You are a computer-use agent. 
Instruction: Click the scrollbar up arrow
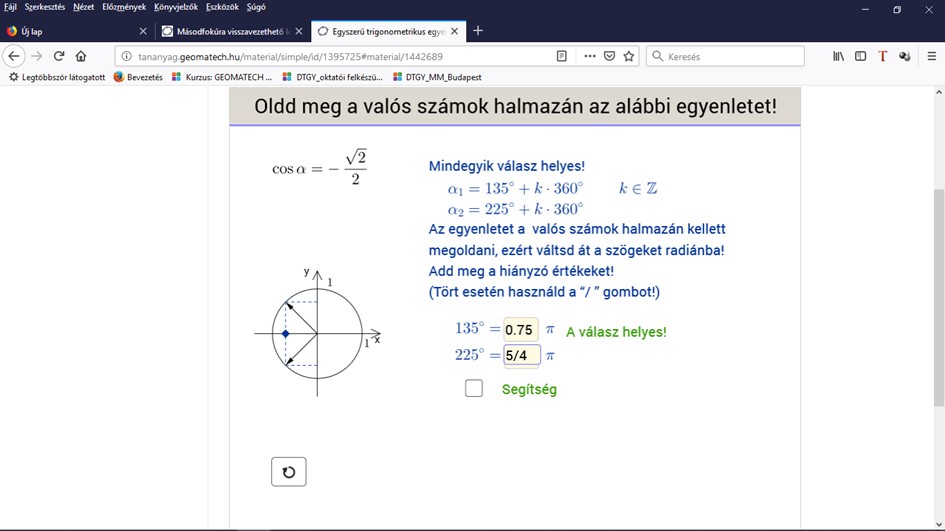point(938,92)
